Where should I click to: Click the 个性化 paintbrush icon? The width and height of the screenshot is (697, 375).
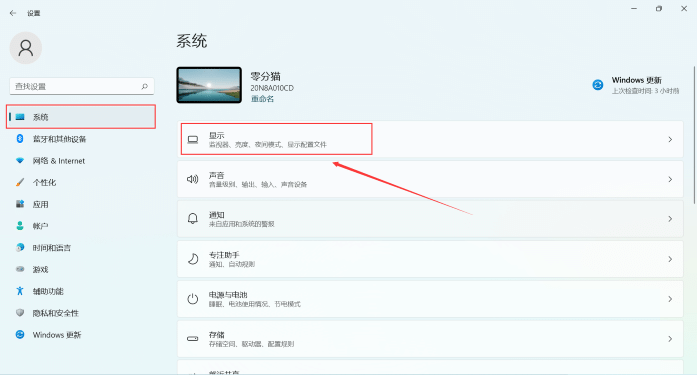click(x=20, y=182)
